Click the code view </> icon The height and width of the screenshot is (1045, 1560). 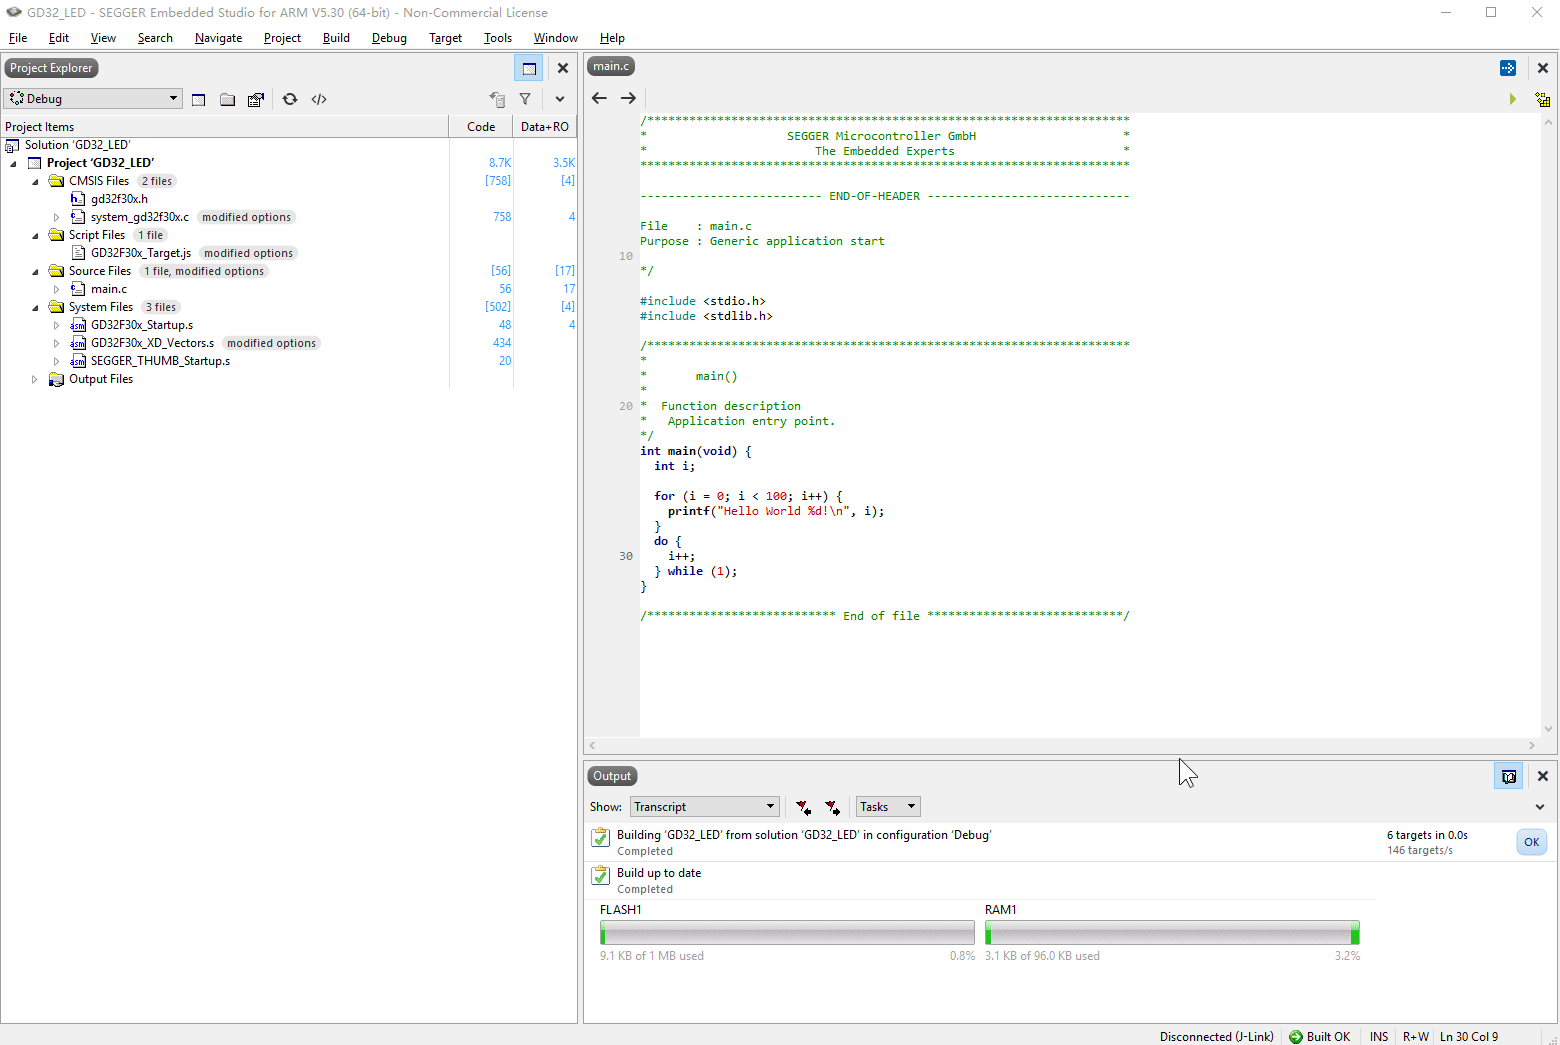point(319,99)
